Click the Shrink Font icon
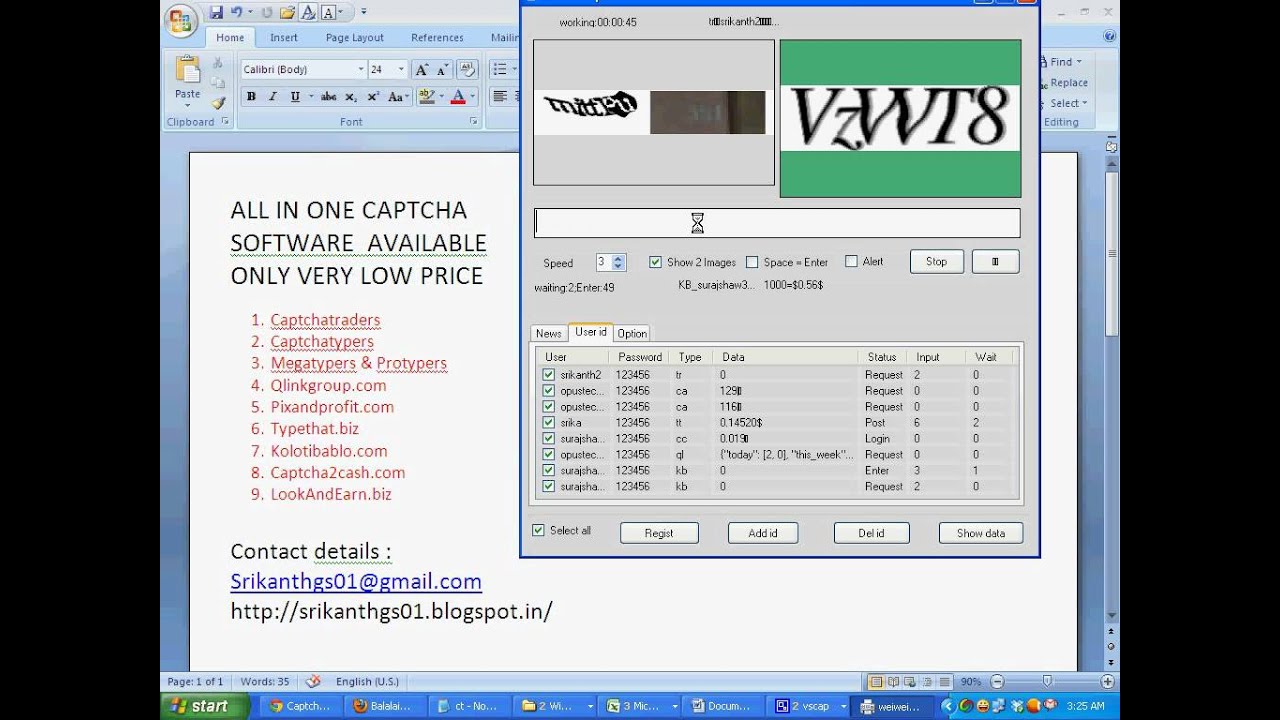This screenshot has height=720, width=1280. [441, 69]
